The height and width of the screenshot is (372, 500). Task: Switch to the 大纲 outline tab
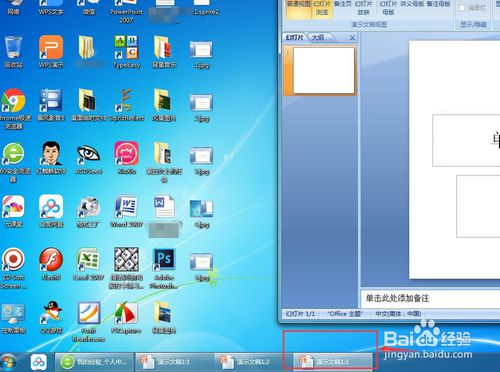[318, 37]
